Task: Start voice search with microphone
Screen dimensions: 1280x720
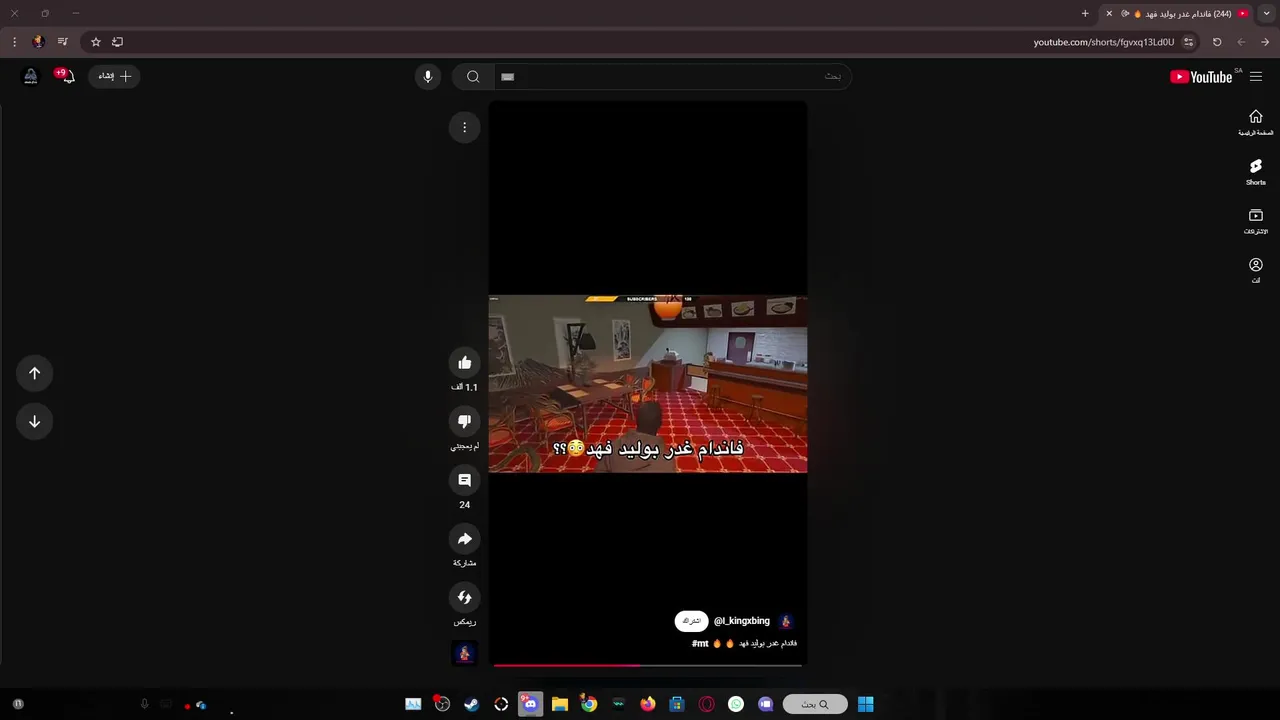Action: (x=428, y=77)
